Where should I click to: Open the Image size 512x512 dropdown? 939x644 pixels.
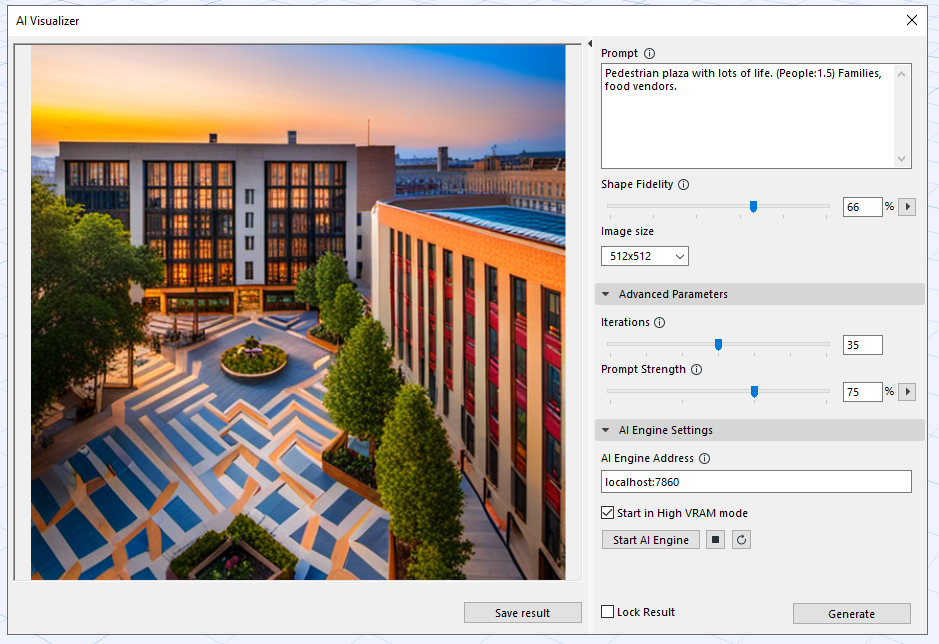click(645, 256)
